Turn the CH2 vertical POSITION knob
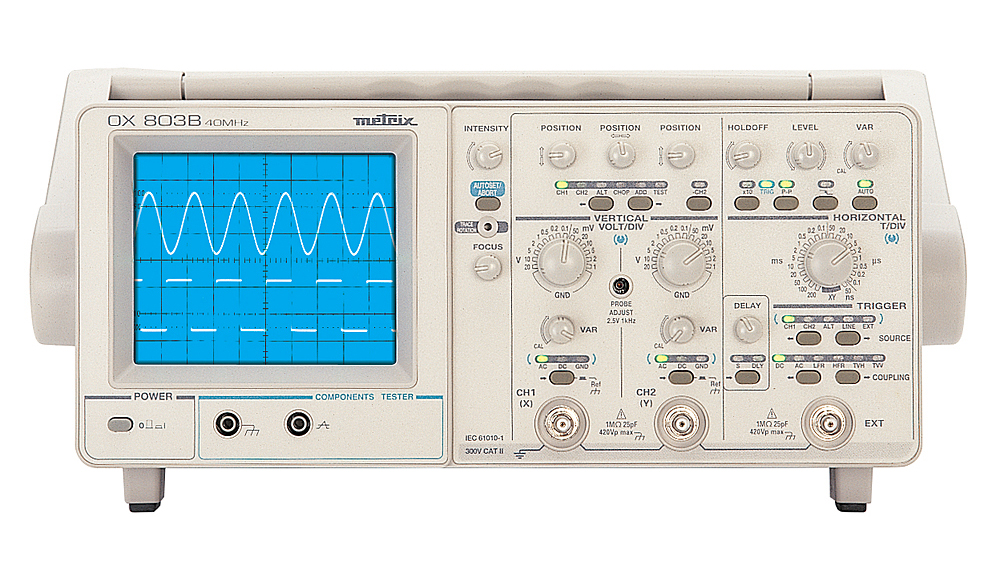 point(680,155)
